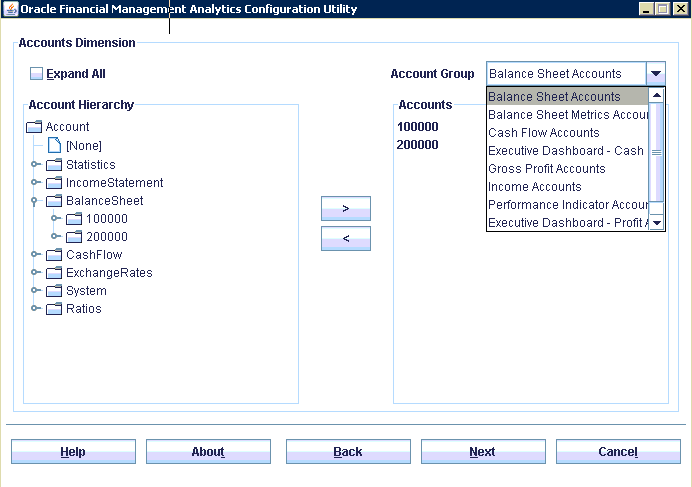Image resolution: width=692 pixels, height=487 pixels.
Task: Select Executive Dashboard - Profit option
Action: click(568, 223)
